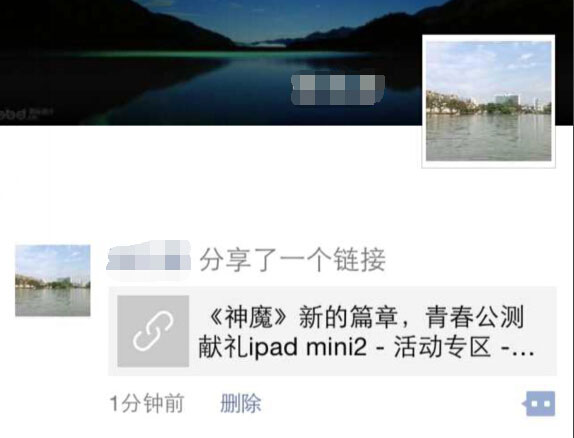
Task: Tap the gray link card background area
Action: coord(332,331)
